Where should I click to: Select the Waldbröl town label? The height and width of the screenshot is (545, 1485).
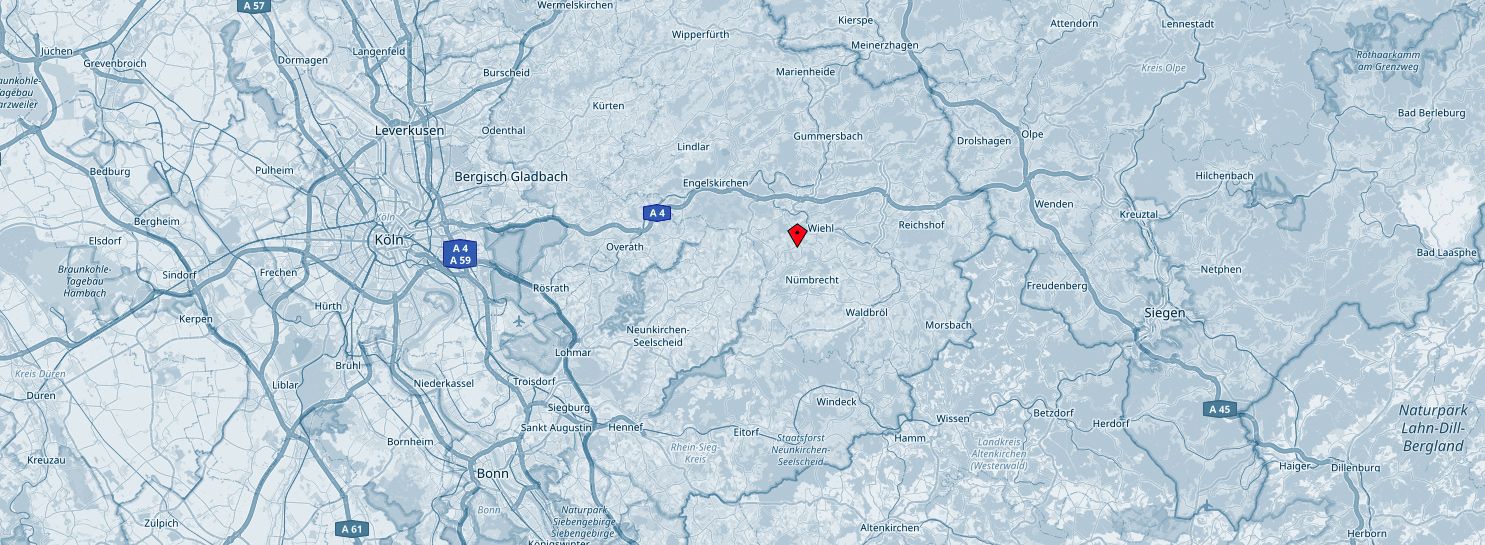[x=867, y=313]
